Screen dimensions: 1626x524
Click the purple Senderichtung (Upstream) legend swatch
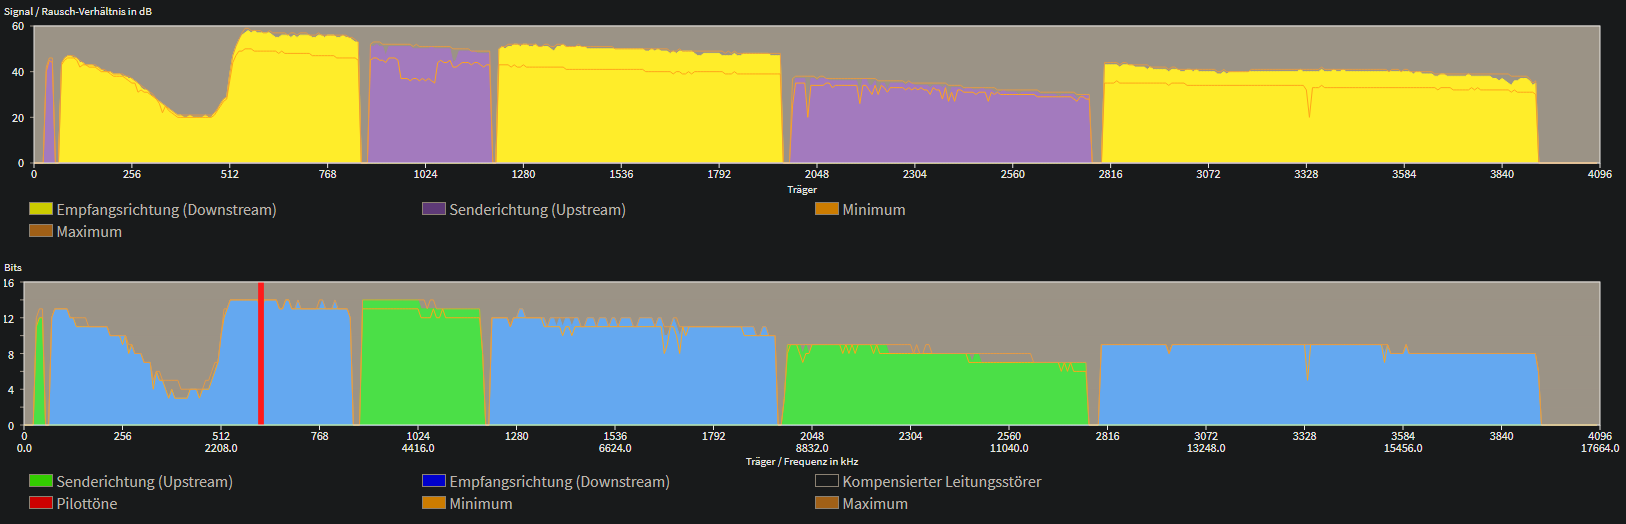pyautogui.click(x=434, y=209)
